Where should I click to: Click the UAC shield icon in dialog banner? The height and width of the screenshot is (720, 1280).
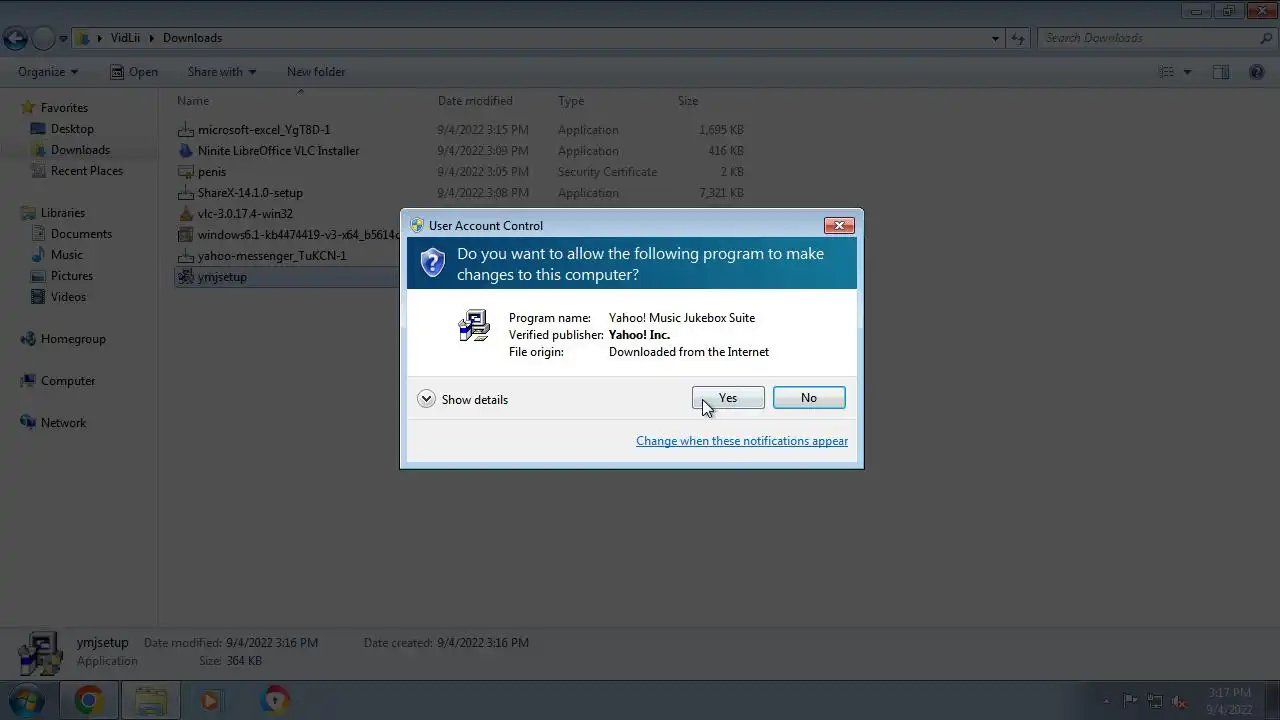point(432,263)
